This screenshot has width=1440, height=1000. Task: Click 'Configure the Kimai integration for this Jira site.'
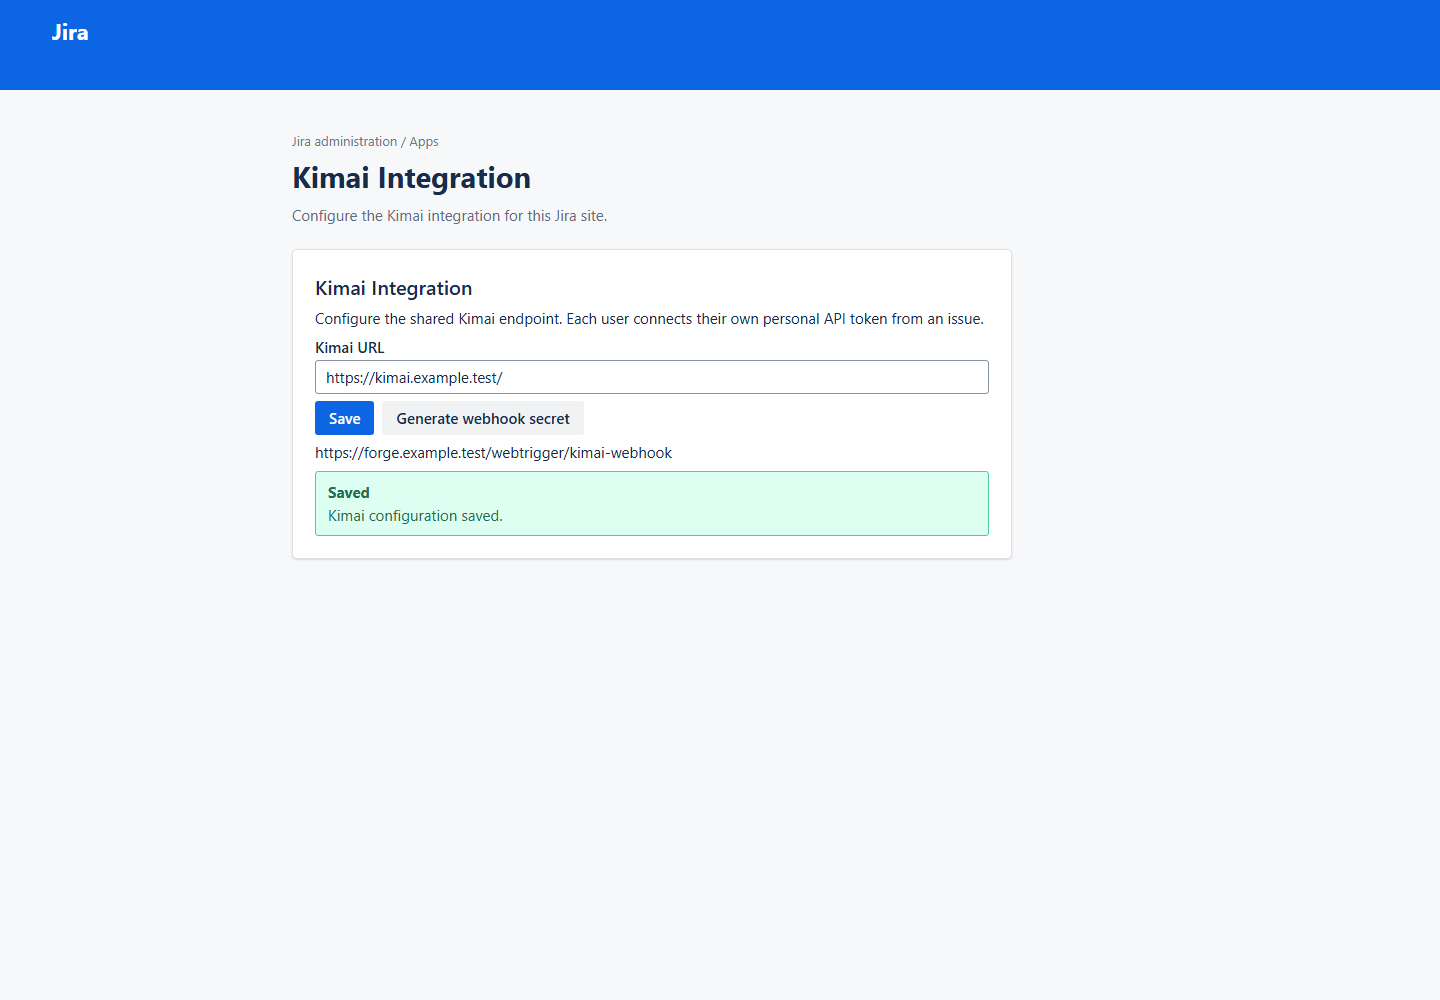click(x=449, y=216)
